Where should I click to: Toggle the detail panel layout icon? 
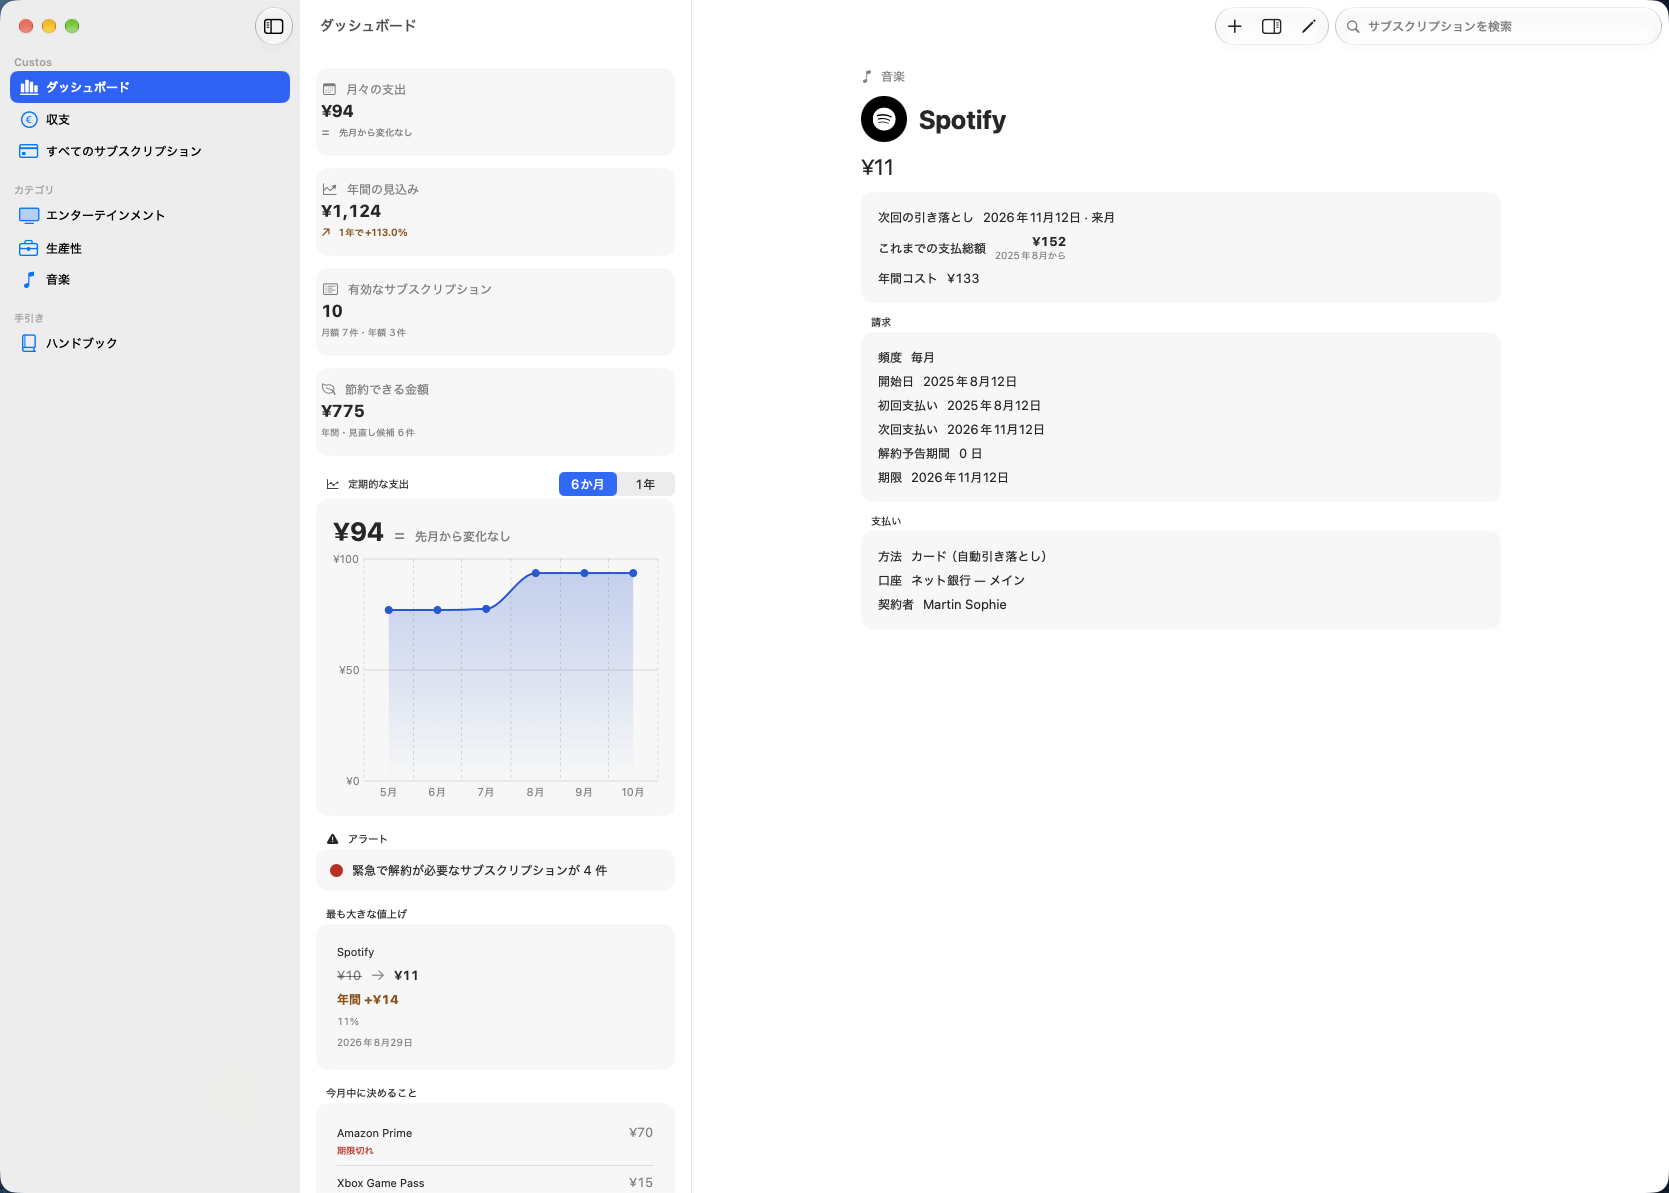tap(1272, 27)
